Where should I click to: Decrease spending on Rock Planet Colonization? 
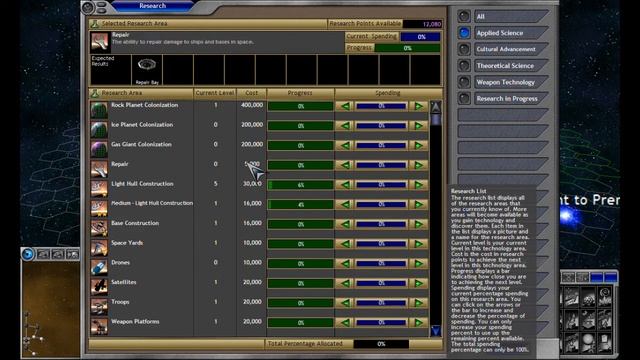click(345, 106)
